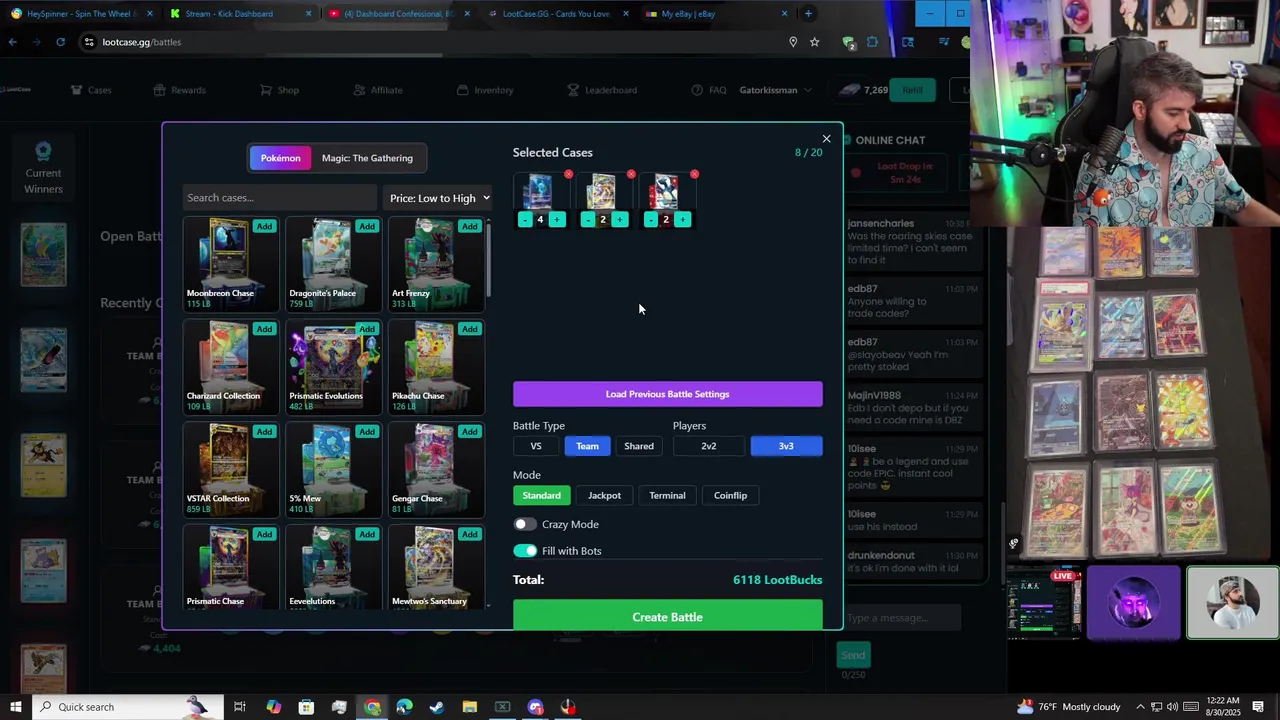Screen dimensions: 1280x720
Task: Add the Dragonite's Palace case
Action: 367,226
